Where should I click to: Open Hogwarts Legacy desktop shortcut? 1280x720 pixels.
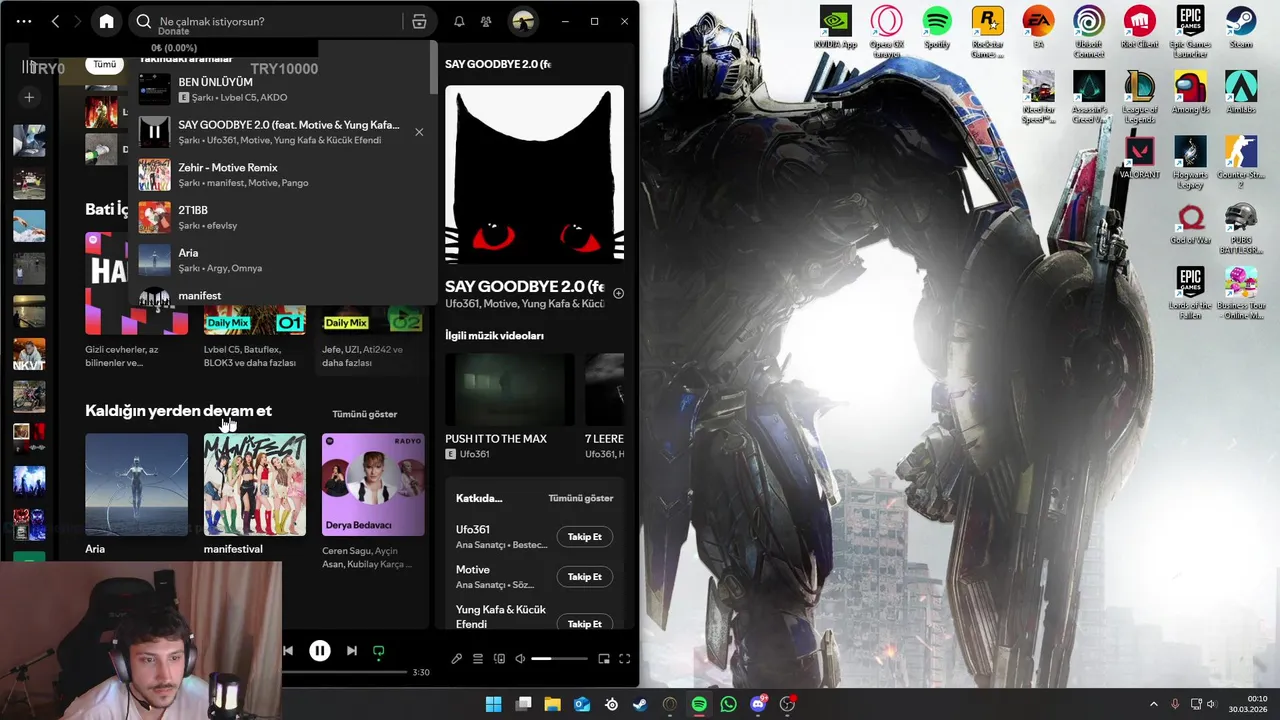click(x=1190, y=162)
